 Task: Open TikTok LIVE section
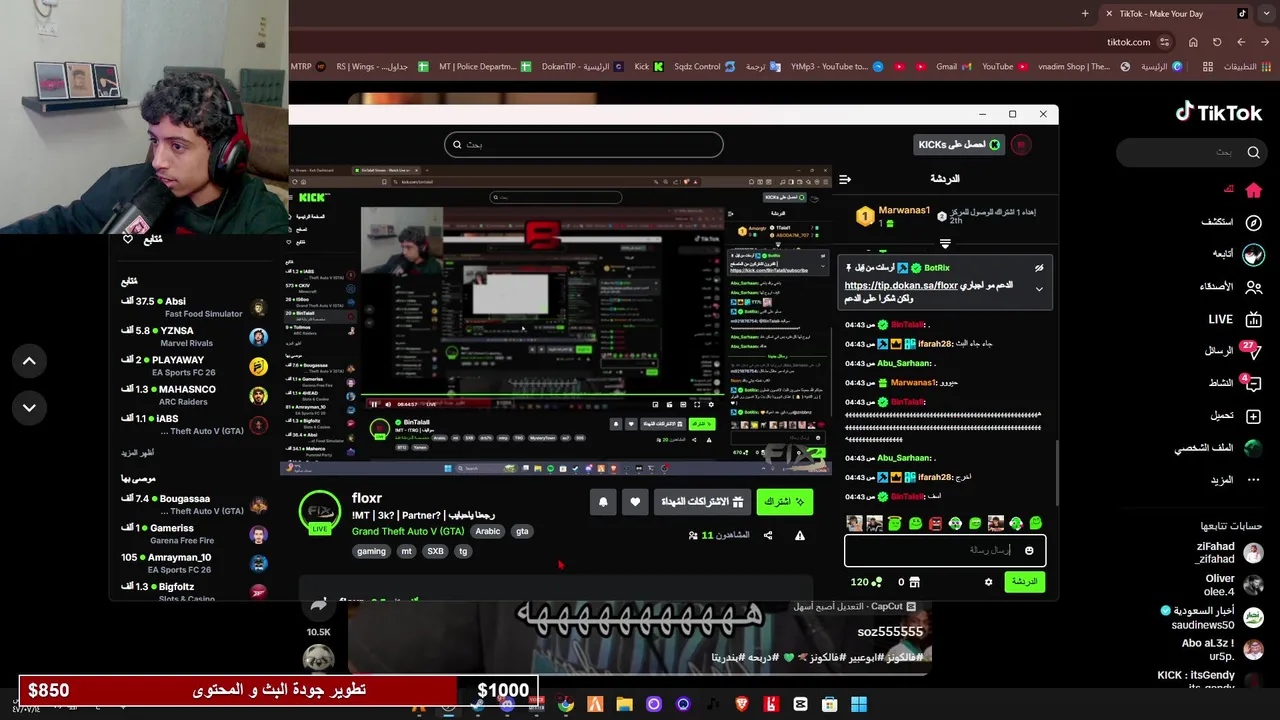(x=1253, y=319)
